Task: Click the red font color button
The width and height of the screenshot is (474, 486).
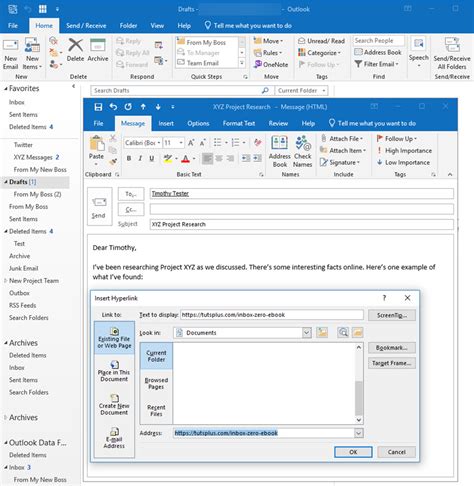Action: [186, 159]
